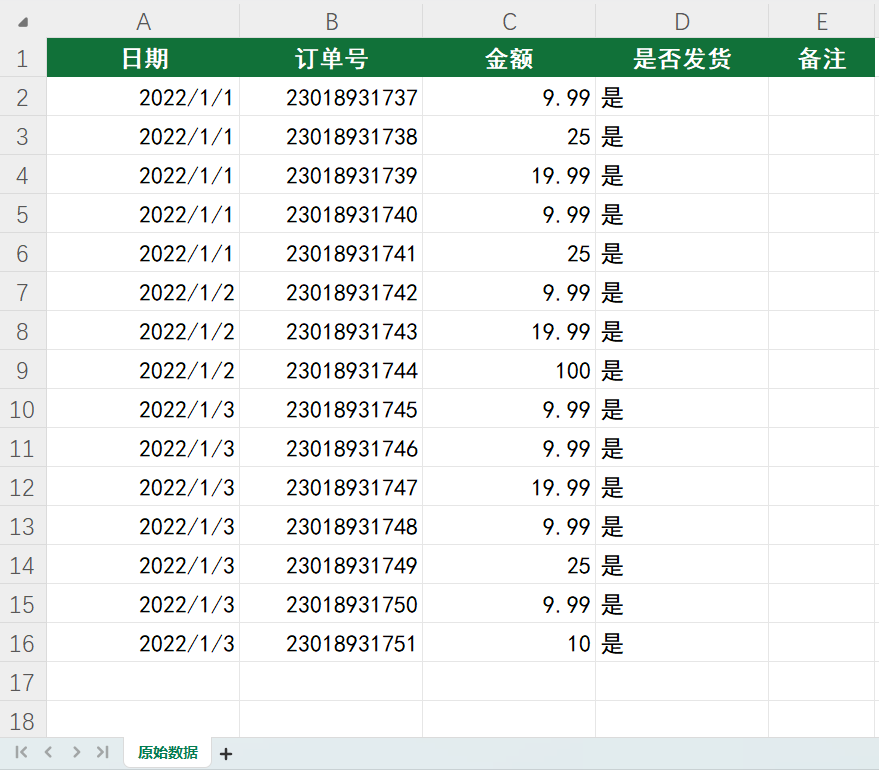The height and width of the screenshot is (770, 879).
Task: Select order number 23018931740 cell
Action: 331,214
